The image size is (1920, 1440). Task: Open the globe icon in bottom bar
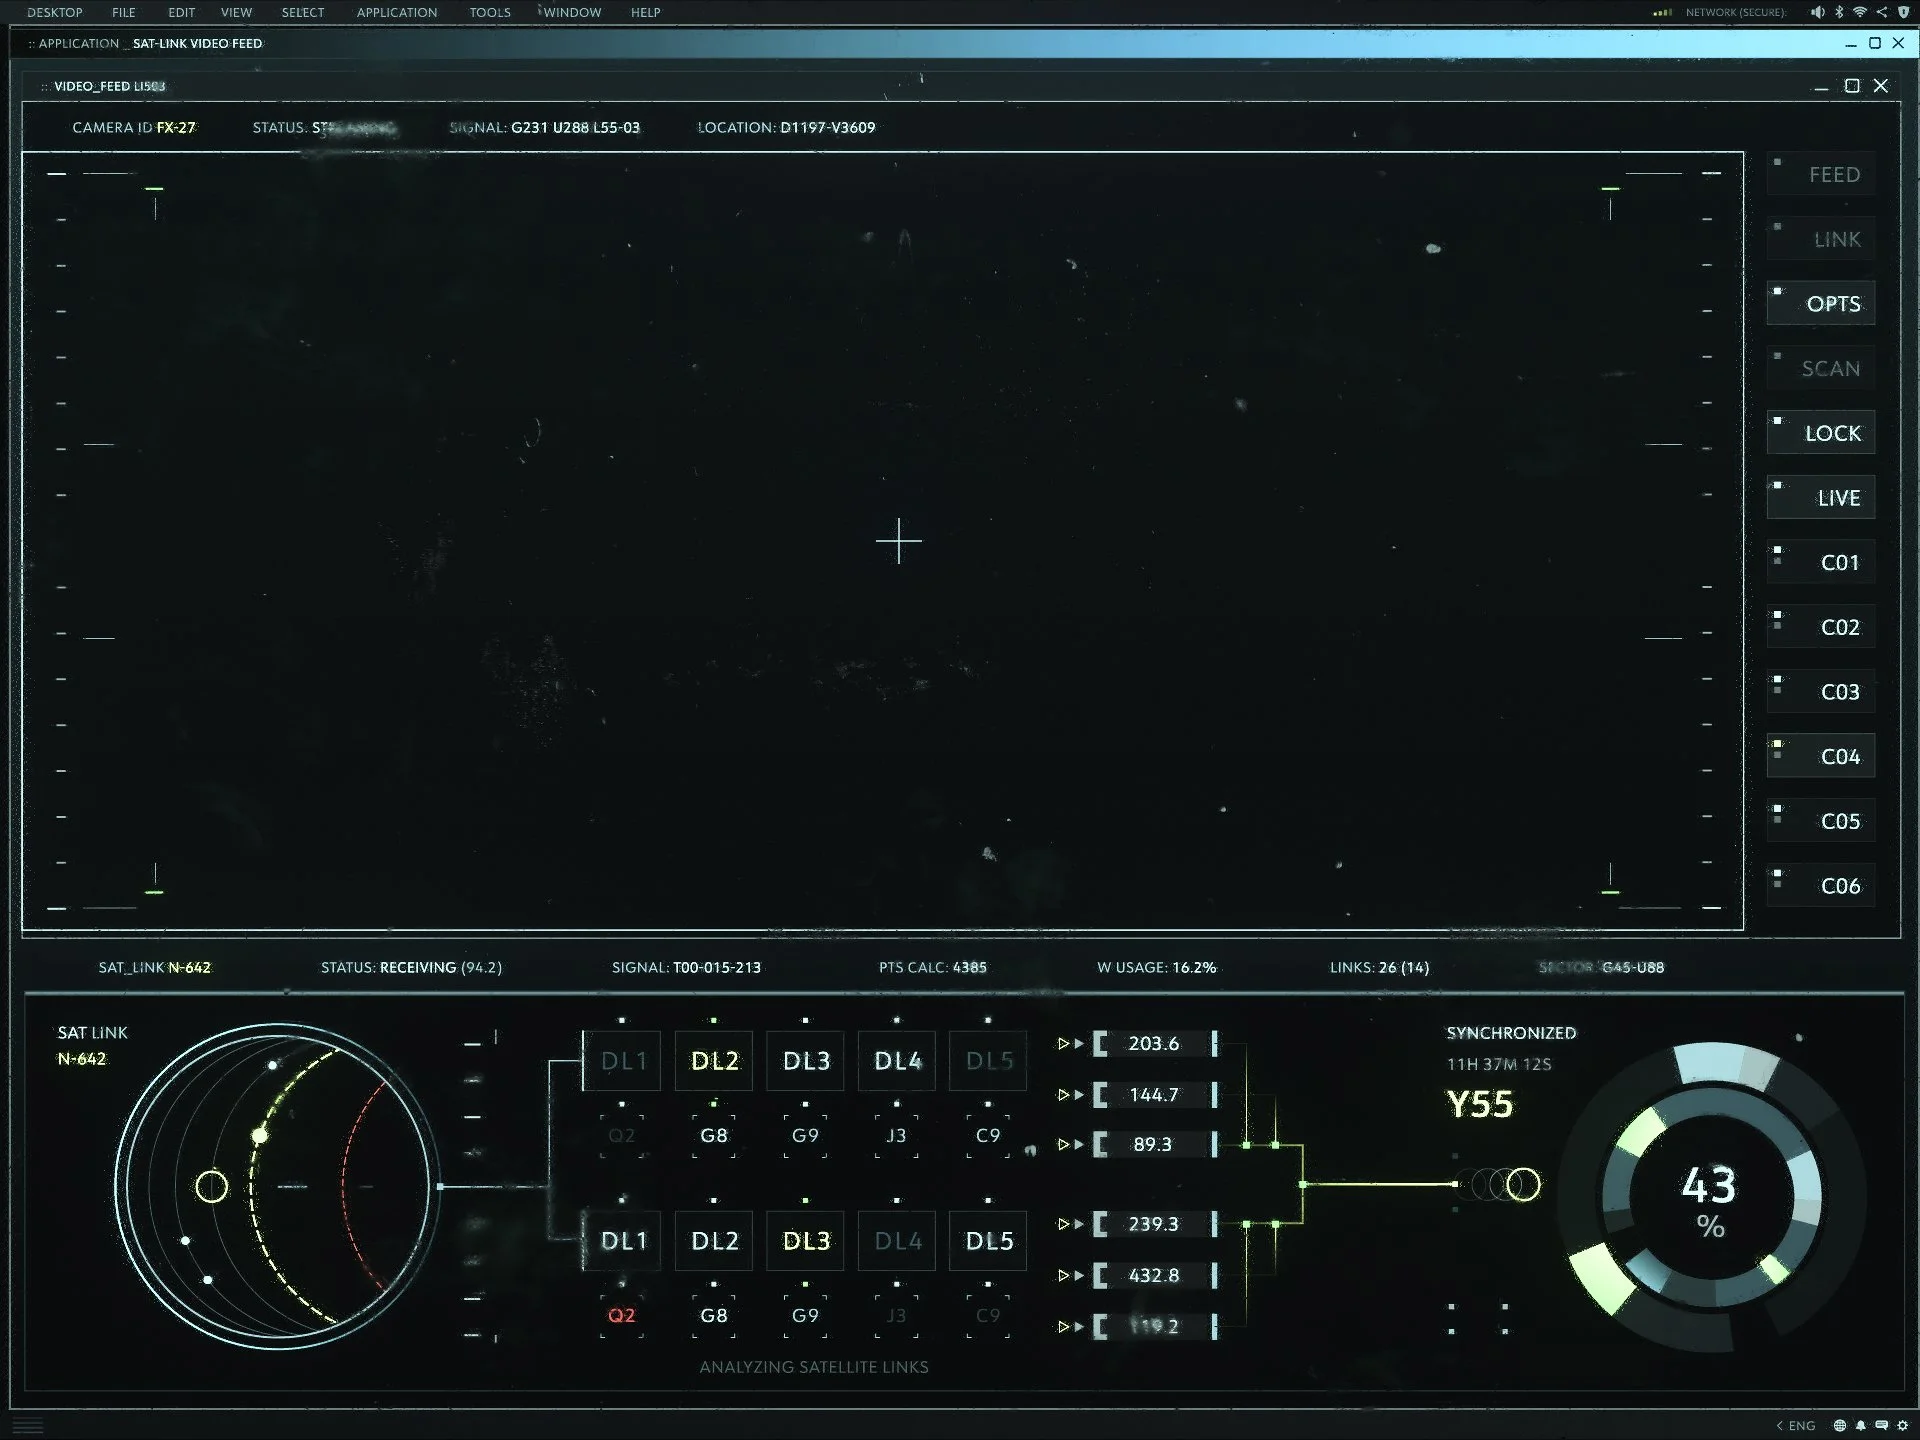pos(1839,1426)
